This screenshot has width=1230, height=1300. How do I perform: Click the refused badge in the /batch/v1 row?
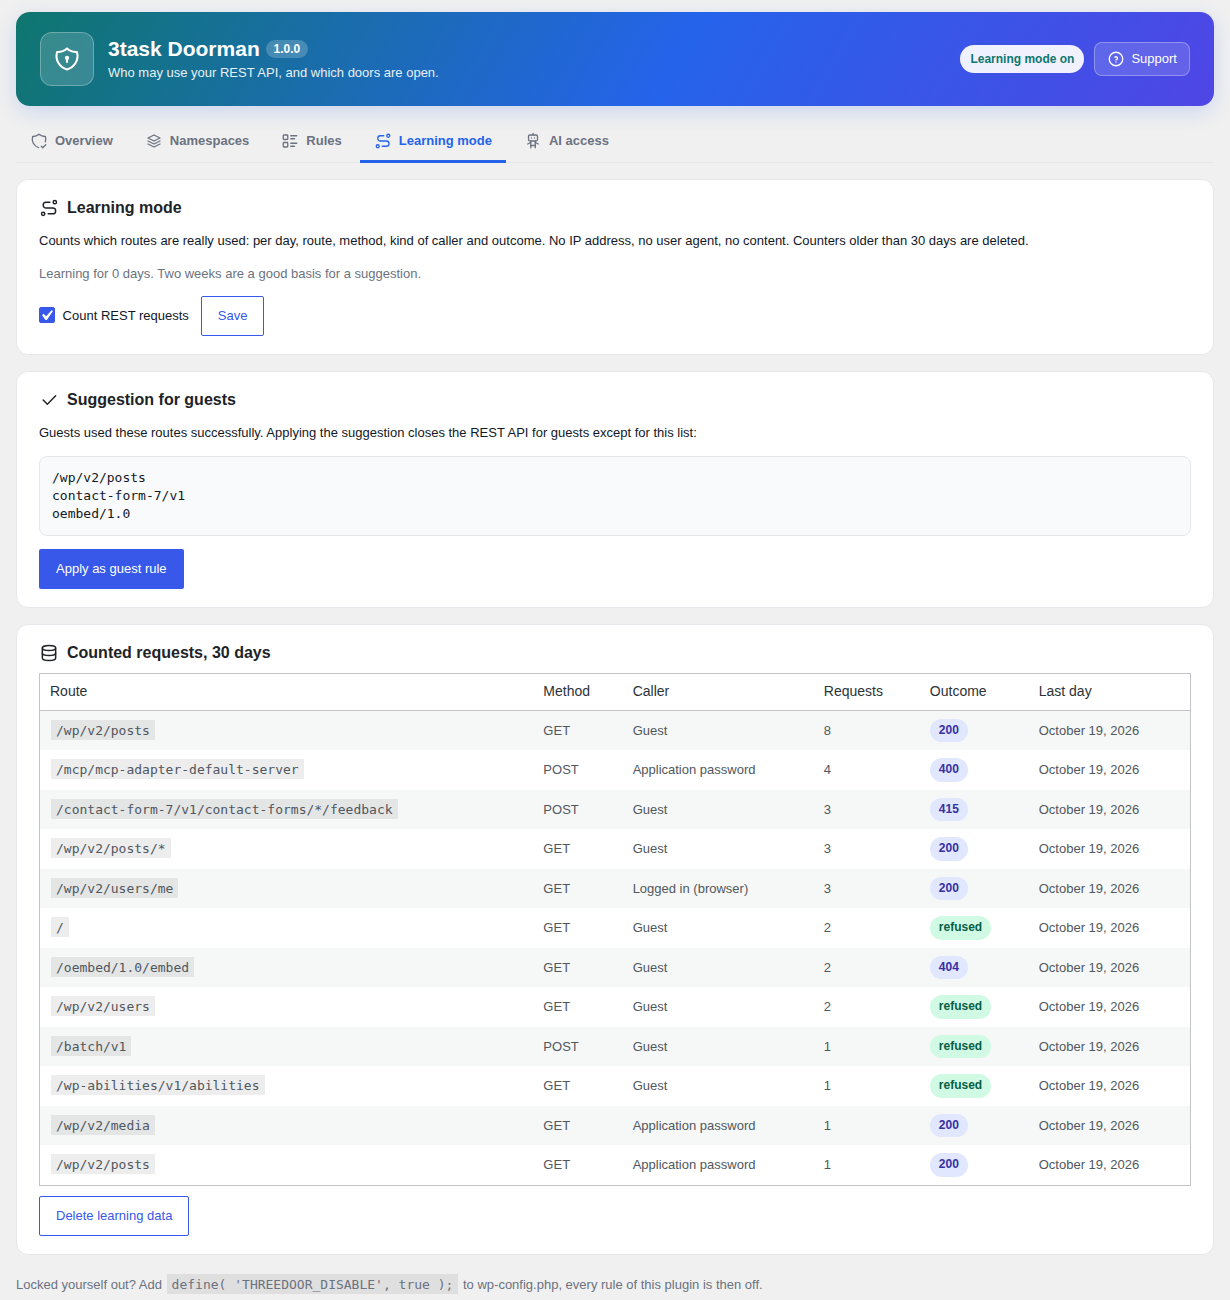pyautogui.click(x=960, y=1047)
